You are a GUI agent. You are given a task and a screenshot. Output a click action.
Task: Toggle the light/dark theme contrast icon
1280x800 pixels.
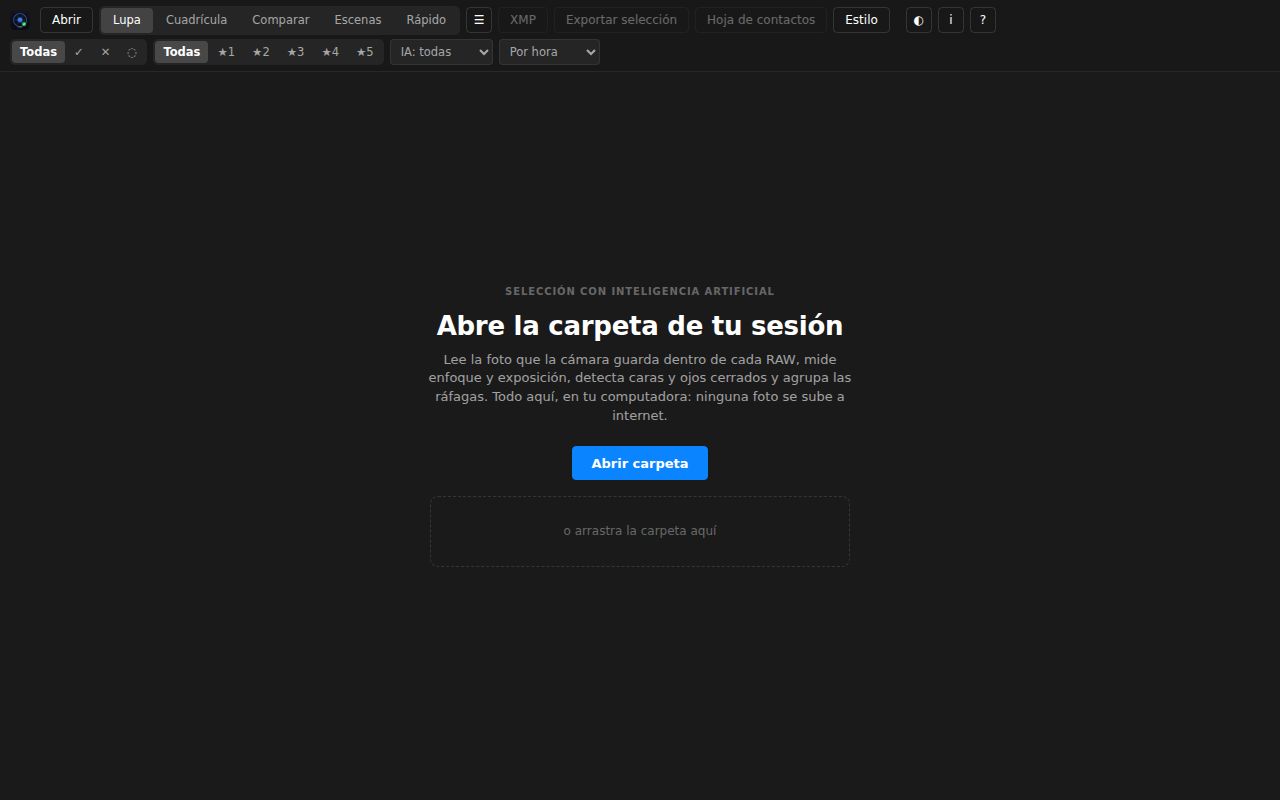click(919, 20)
